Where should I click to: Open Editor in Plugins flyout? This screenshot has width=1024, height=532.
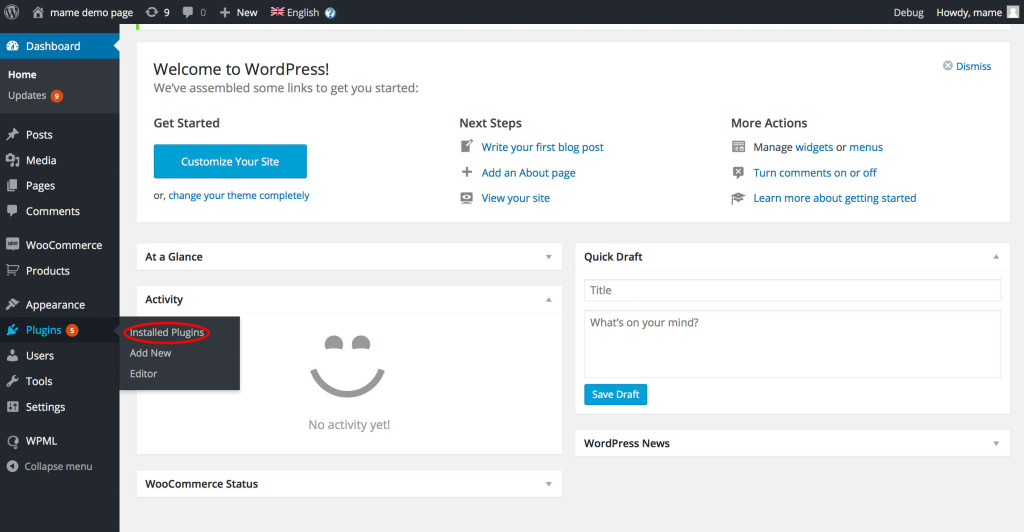click(143, 374)
